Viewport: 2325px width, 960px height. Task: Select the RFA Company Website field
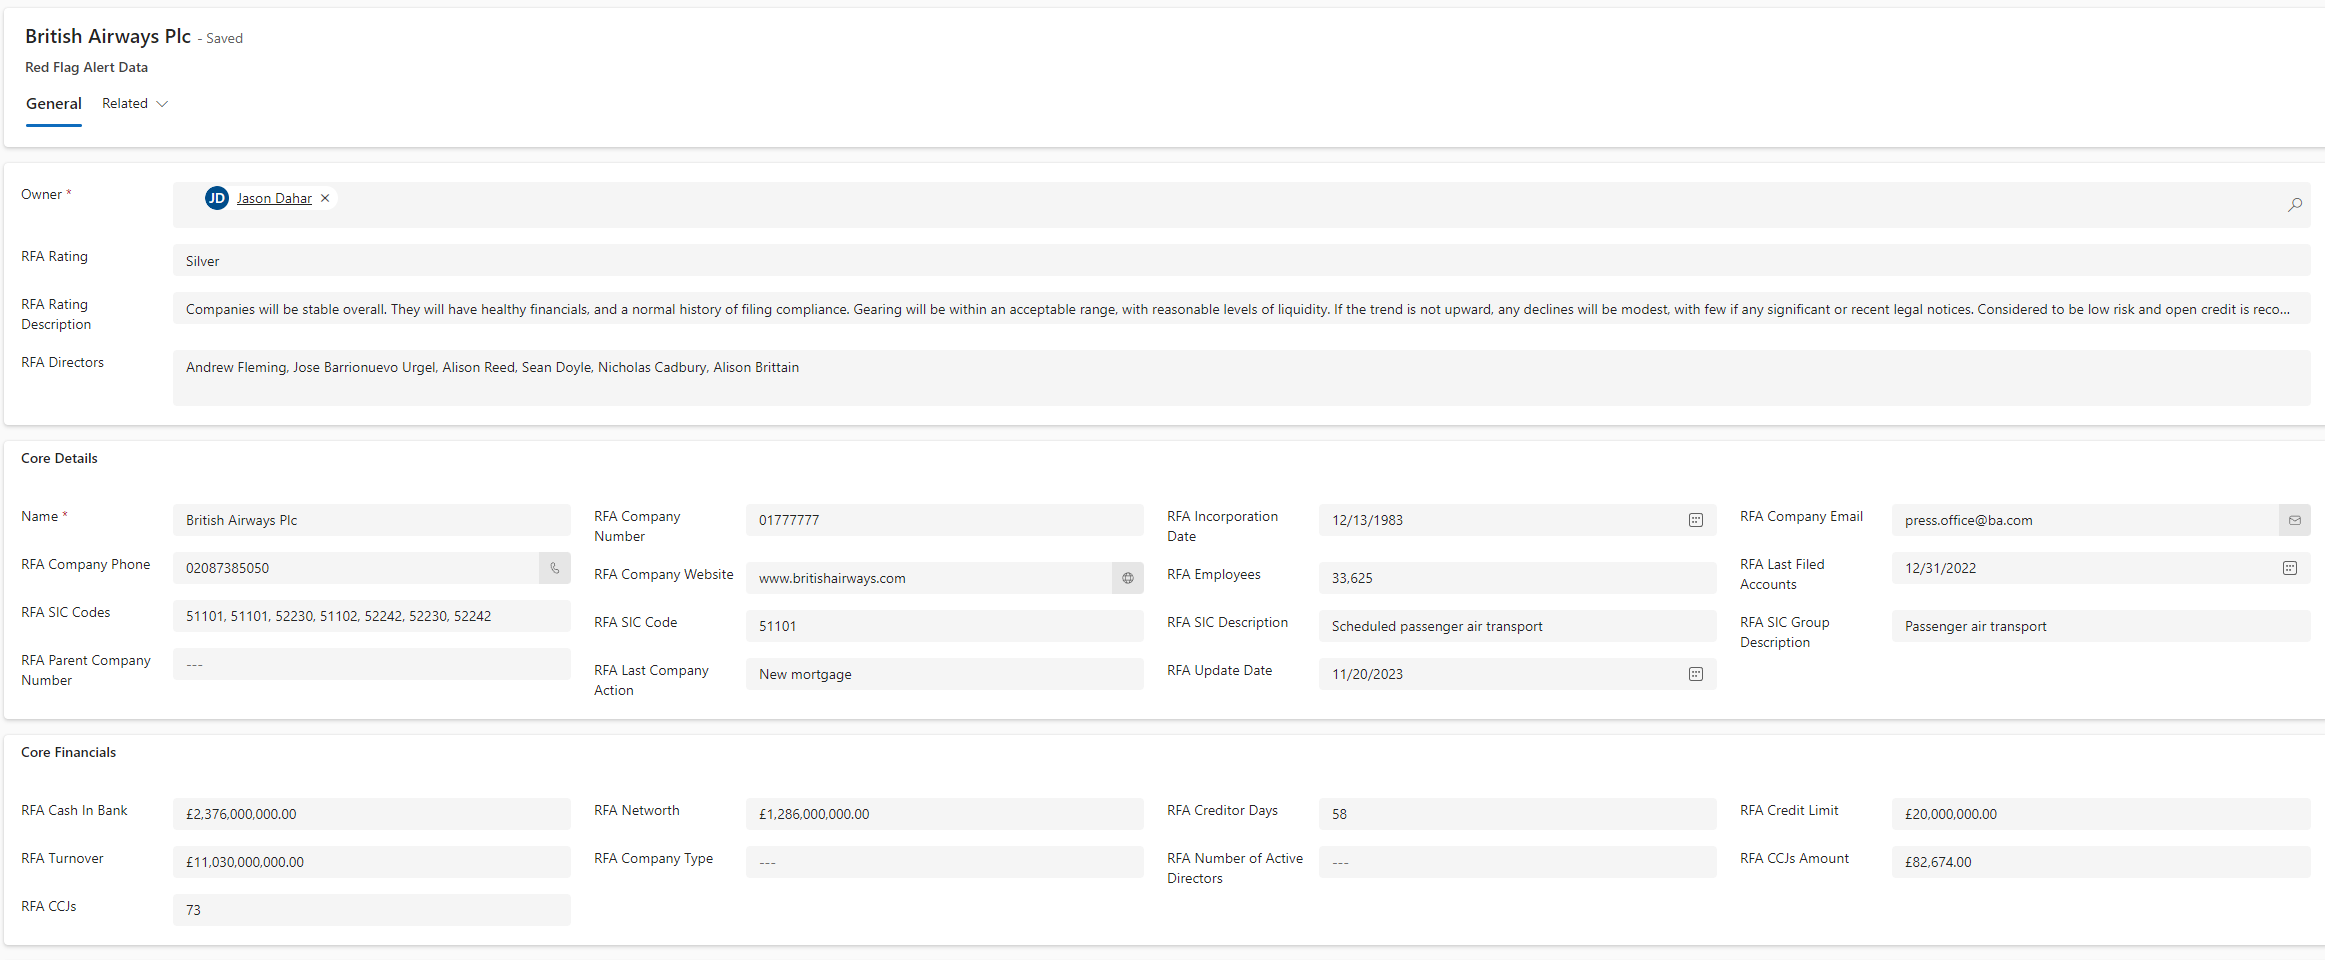pyautogui.click(x=929, y=578)
